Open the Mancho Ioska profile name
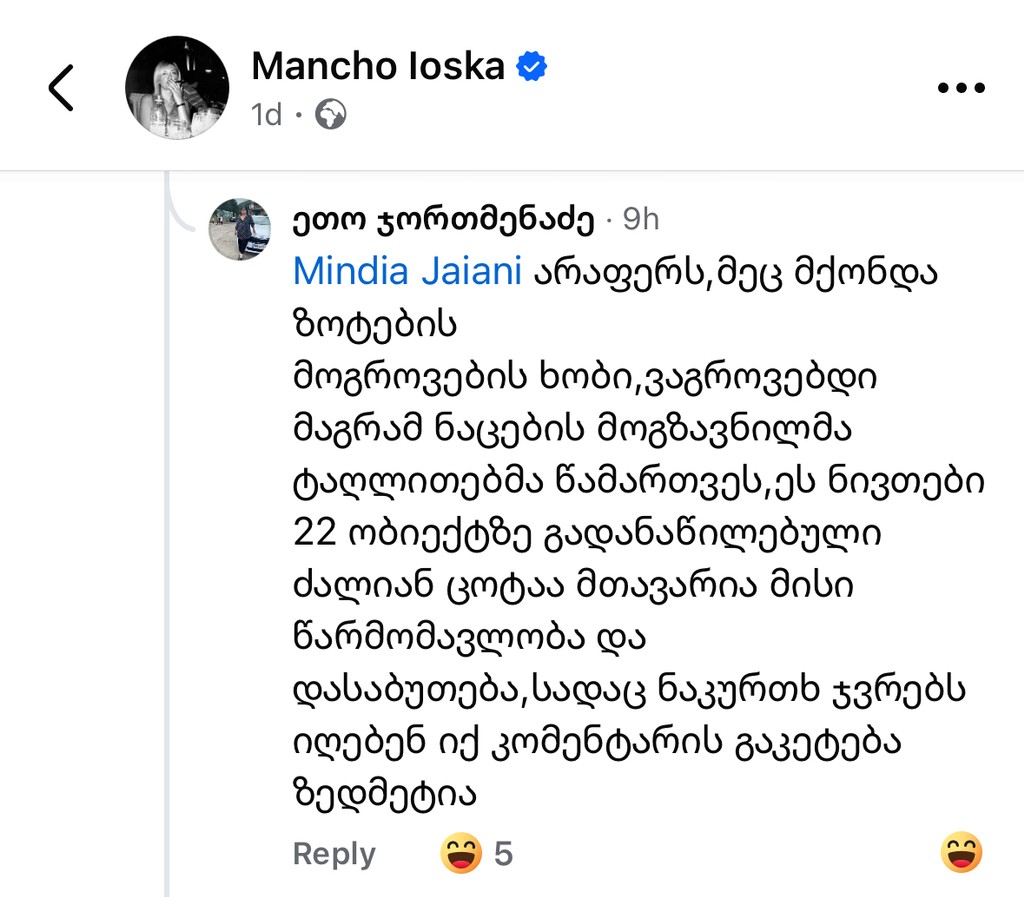Image resolution: width=1024 pixels, height=897 pixels. 378,67
